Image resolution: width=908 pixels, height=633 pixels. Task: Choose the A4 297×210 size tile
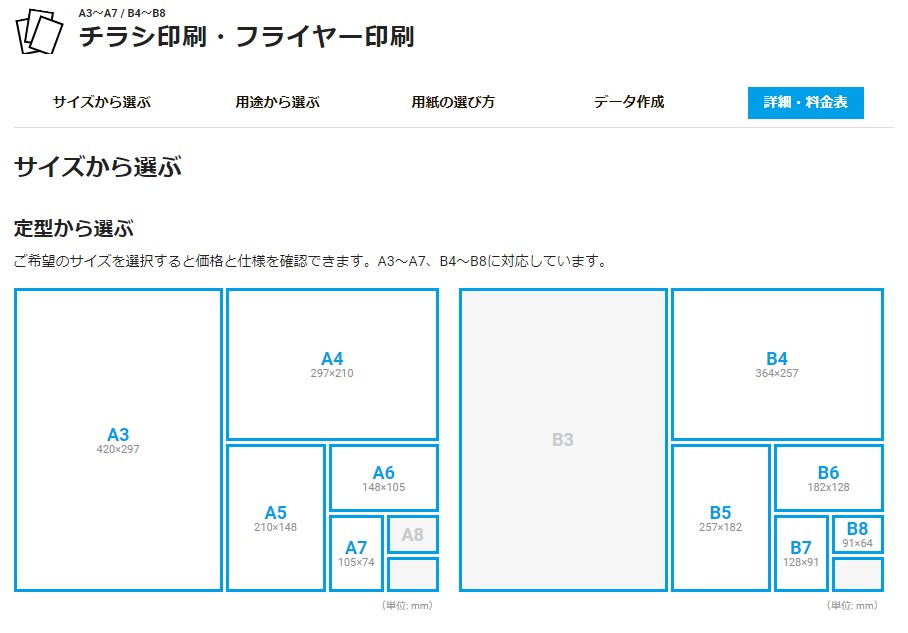pyautogui.click(x=332, y=365)
